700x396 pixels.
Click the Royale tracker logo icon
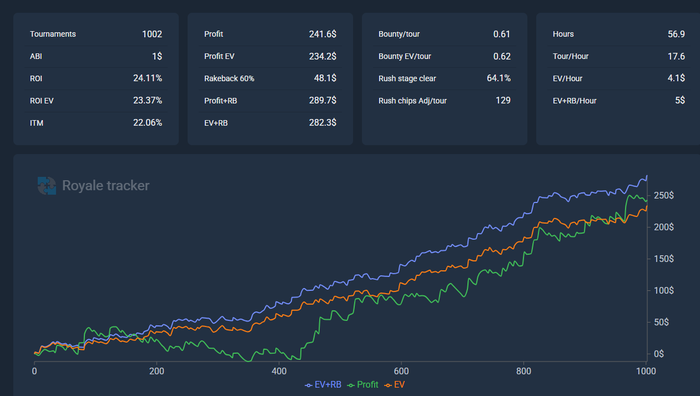[47, 186]
